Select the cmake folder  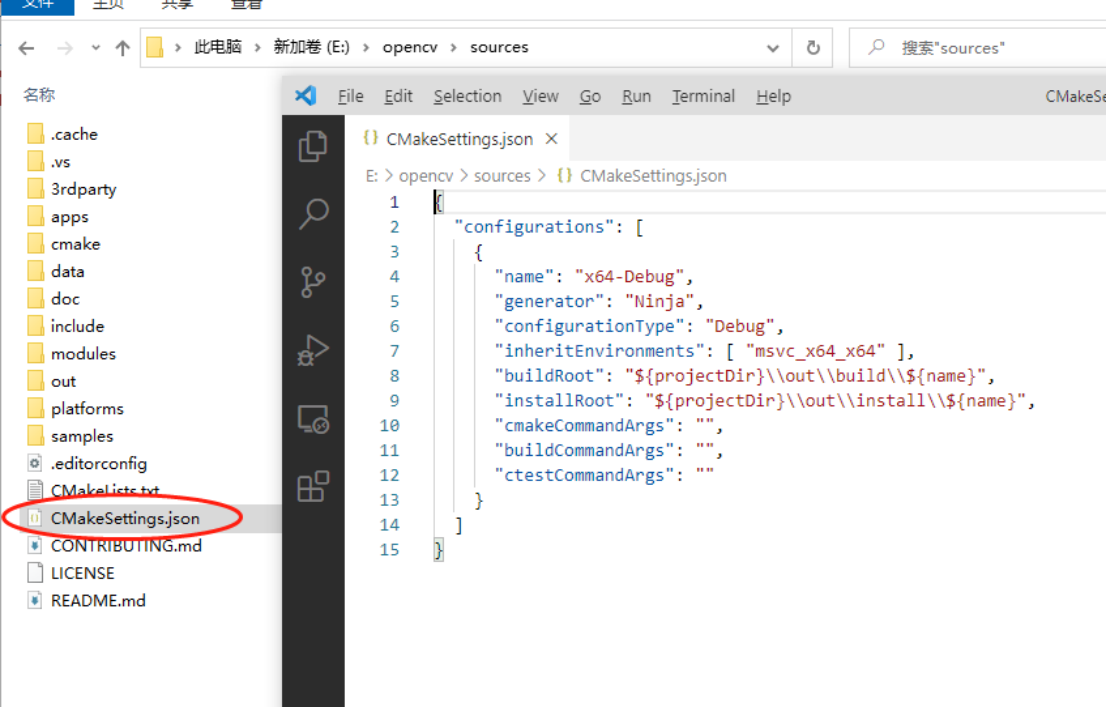(x=75, y=244)
